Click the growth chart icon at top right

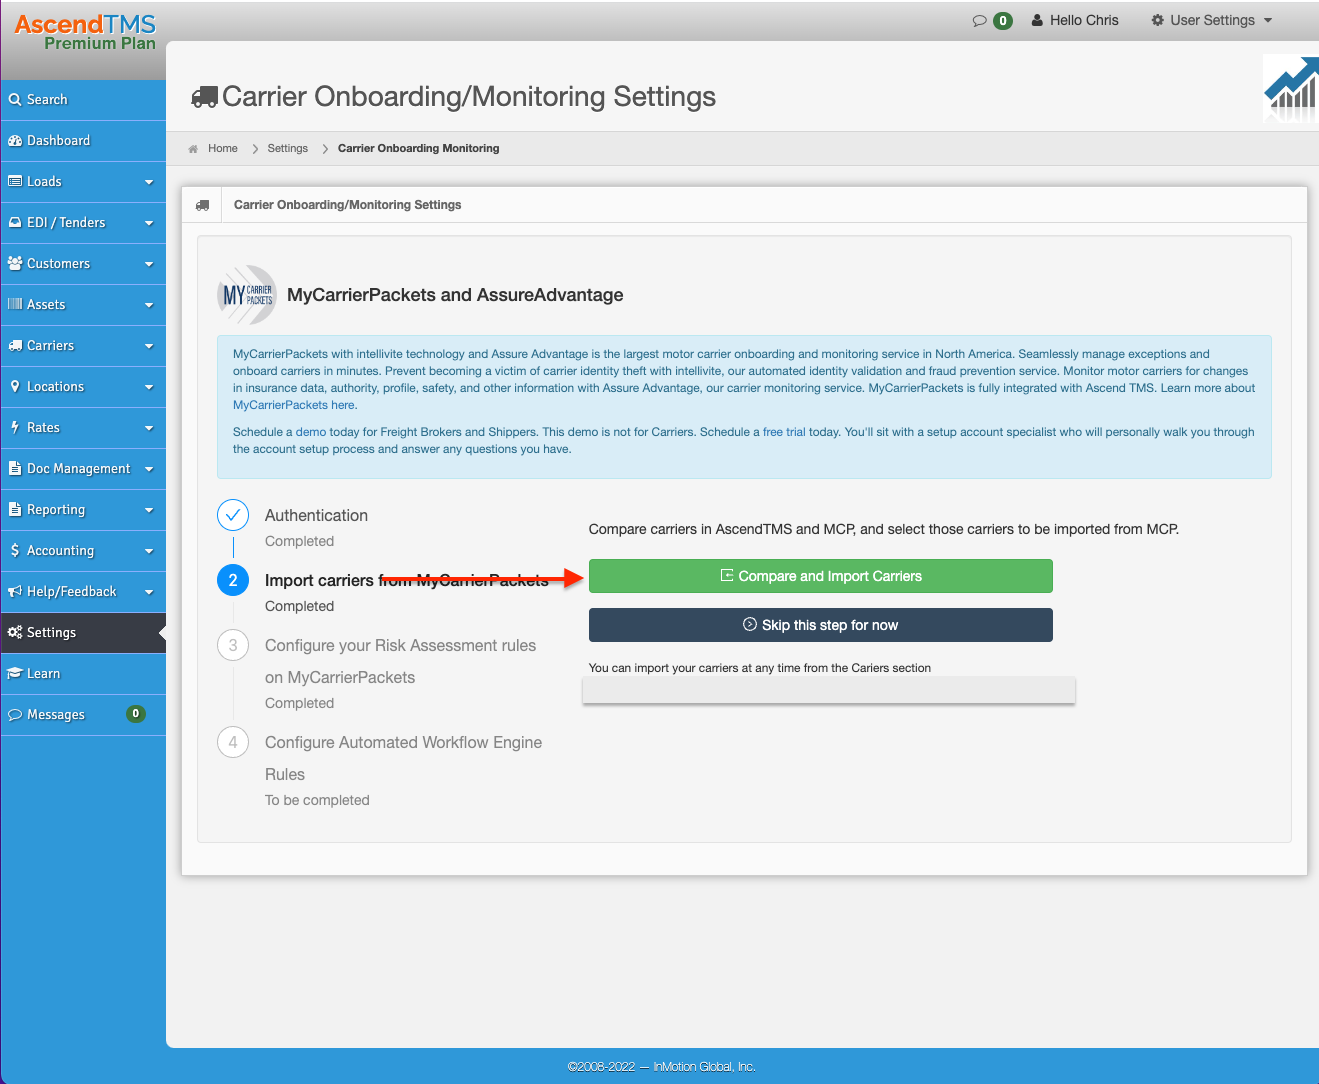tap(1291, 89)
